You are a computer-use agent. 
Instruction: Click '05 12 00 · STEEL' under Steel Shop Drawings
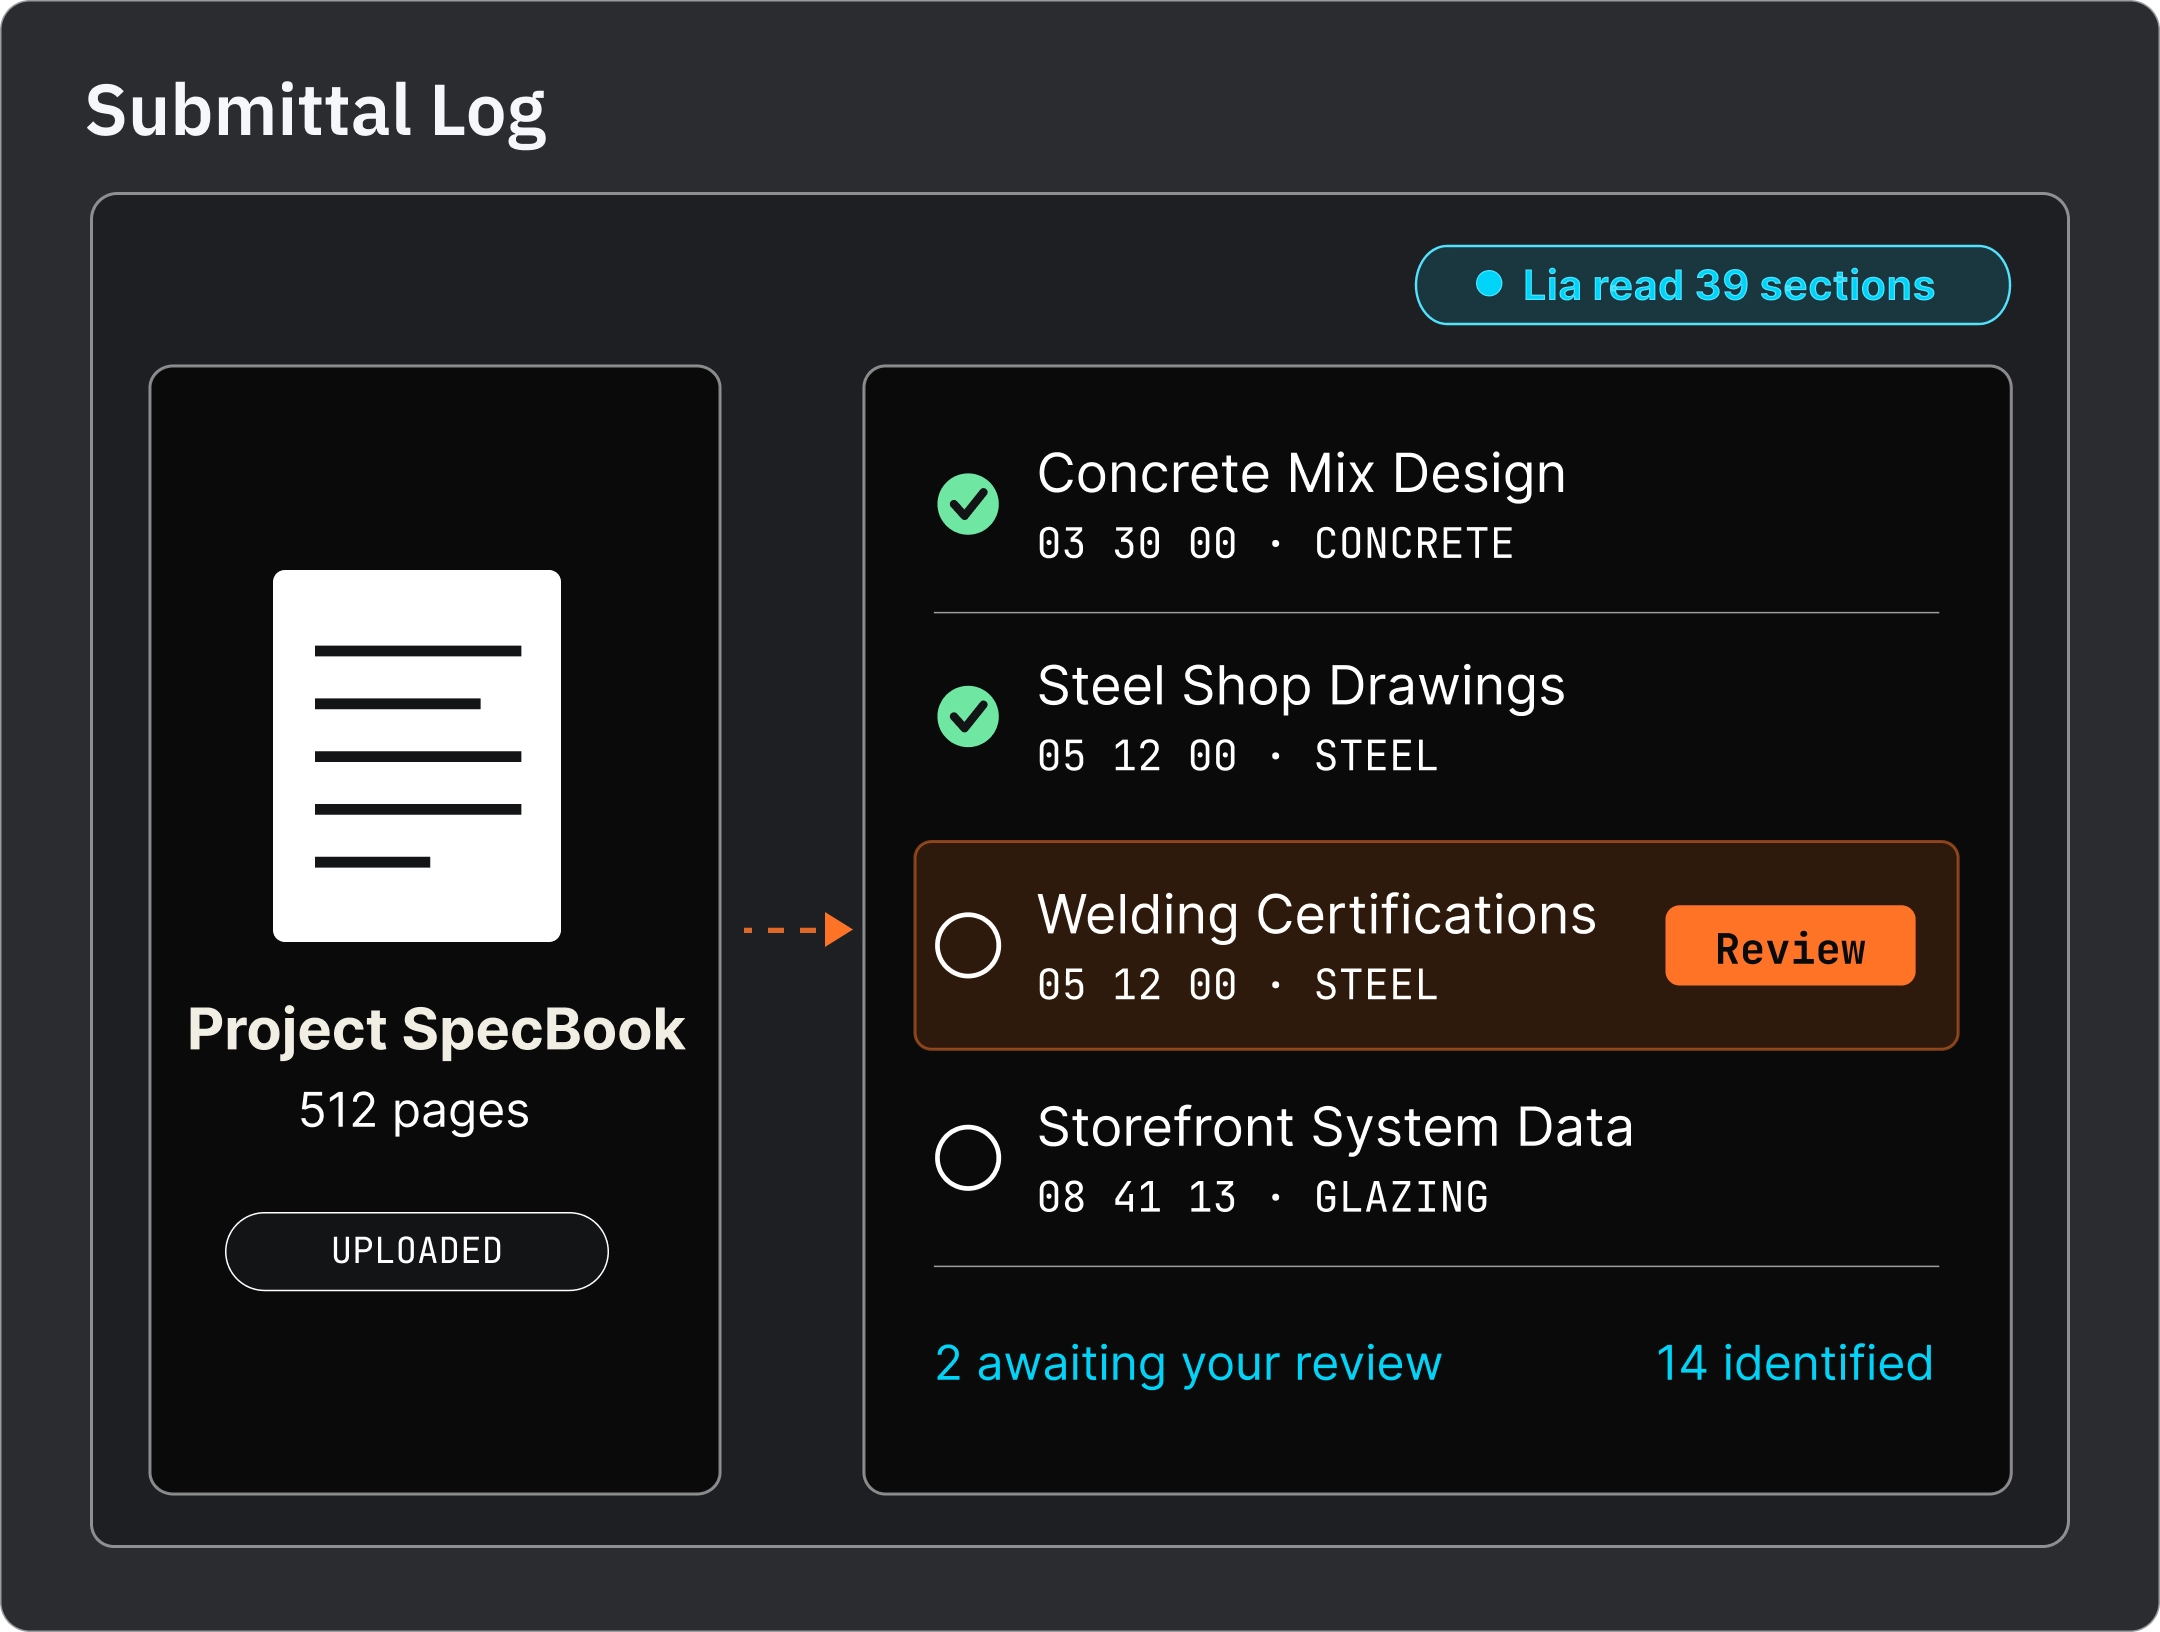1237,756
